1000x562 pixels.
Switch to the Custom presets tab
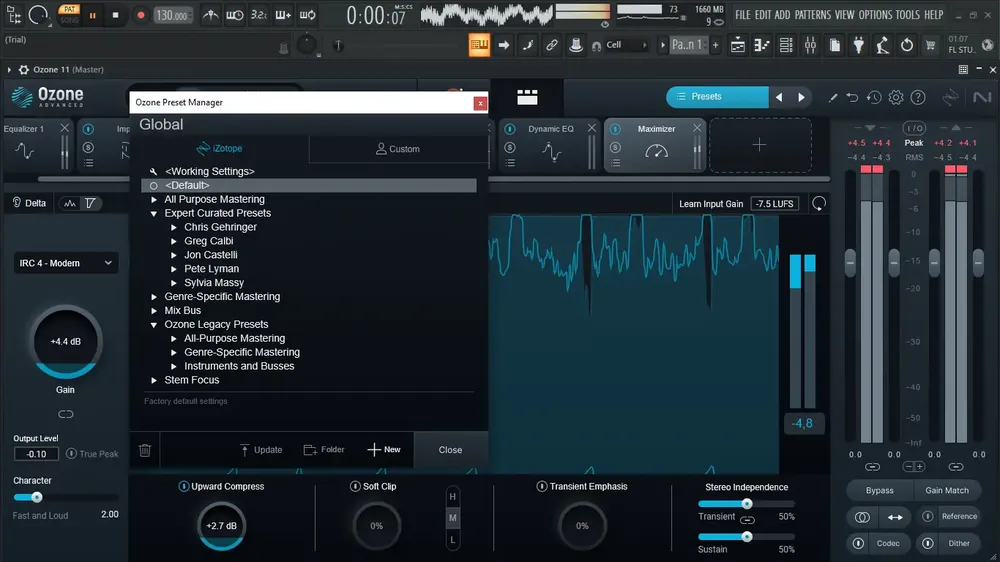coord(398,149)
